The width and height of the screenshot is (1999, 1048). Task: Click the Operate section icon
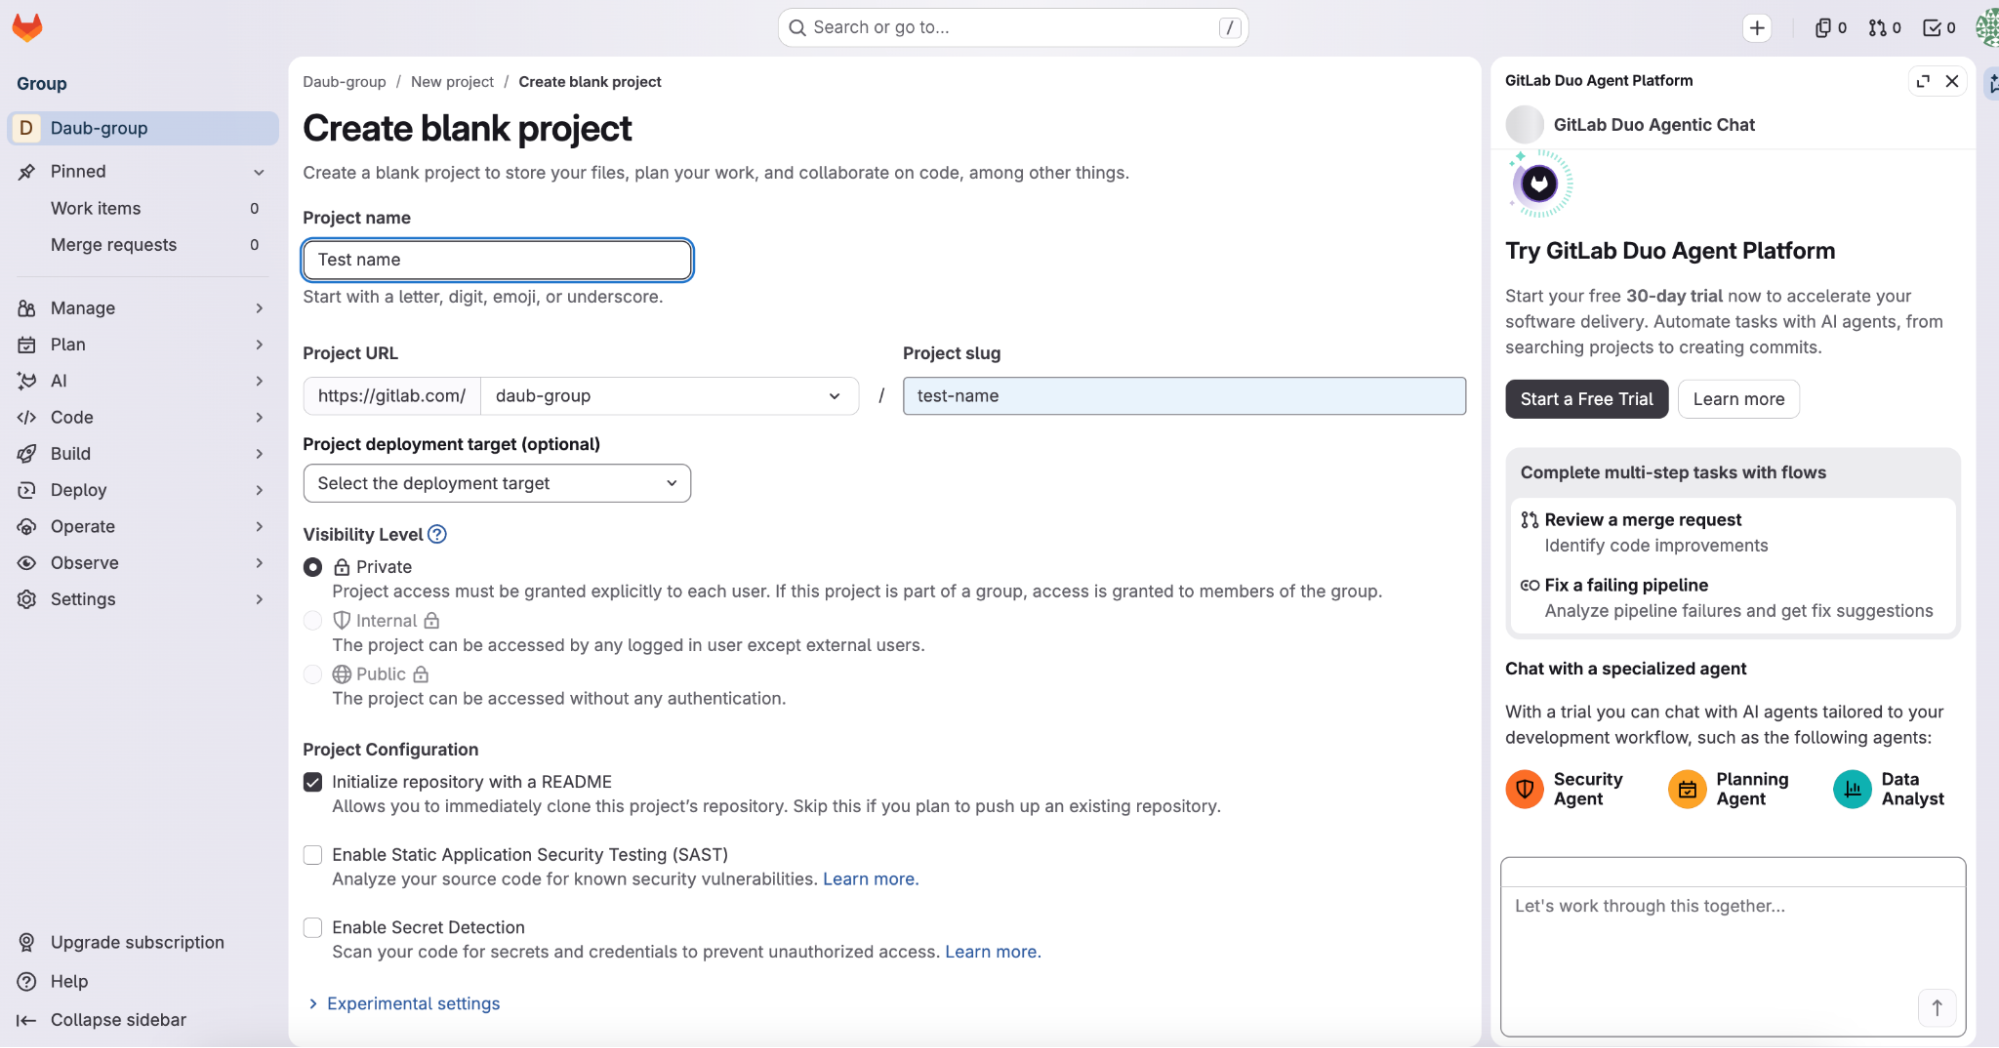coord(27,527)
